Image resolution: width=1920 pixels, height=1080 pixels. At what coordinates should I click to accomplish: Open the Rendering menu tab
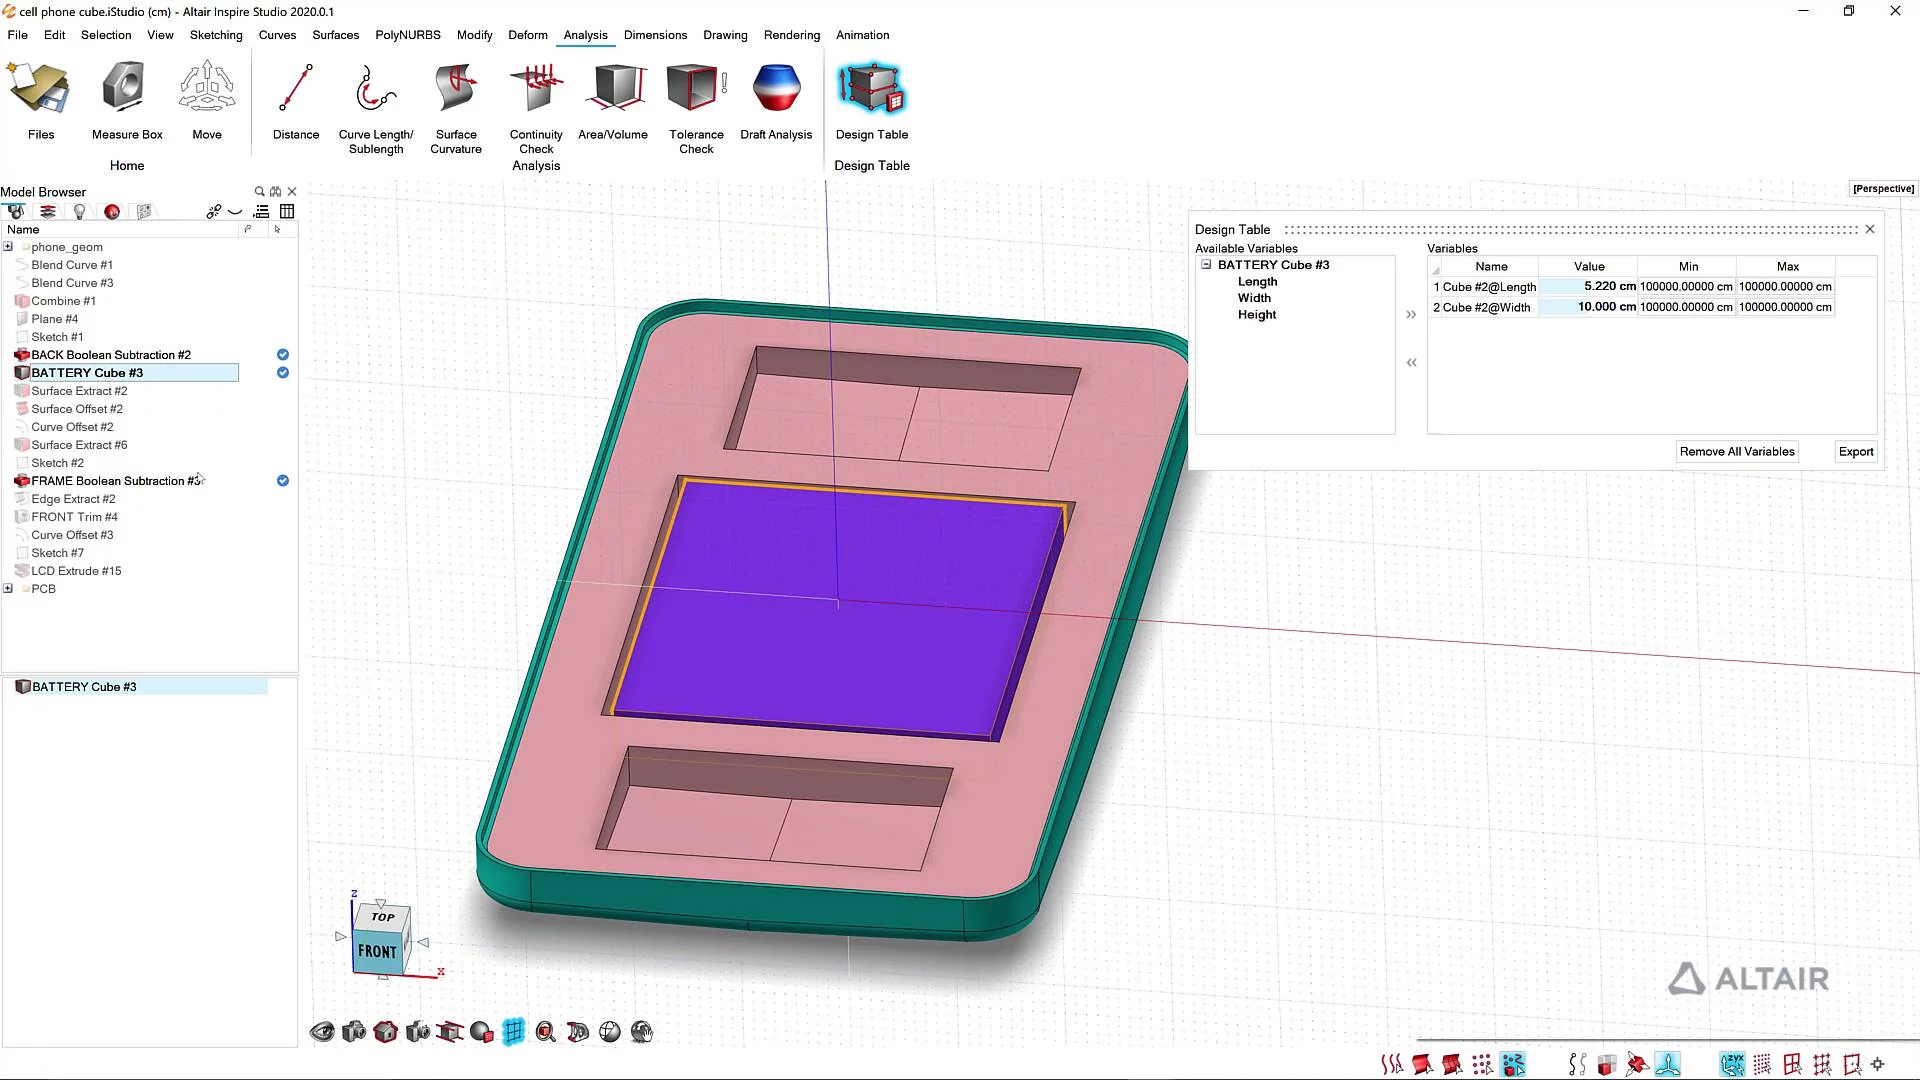[x=791, y=34]
